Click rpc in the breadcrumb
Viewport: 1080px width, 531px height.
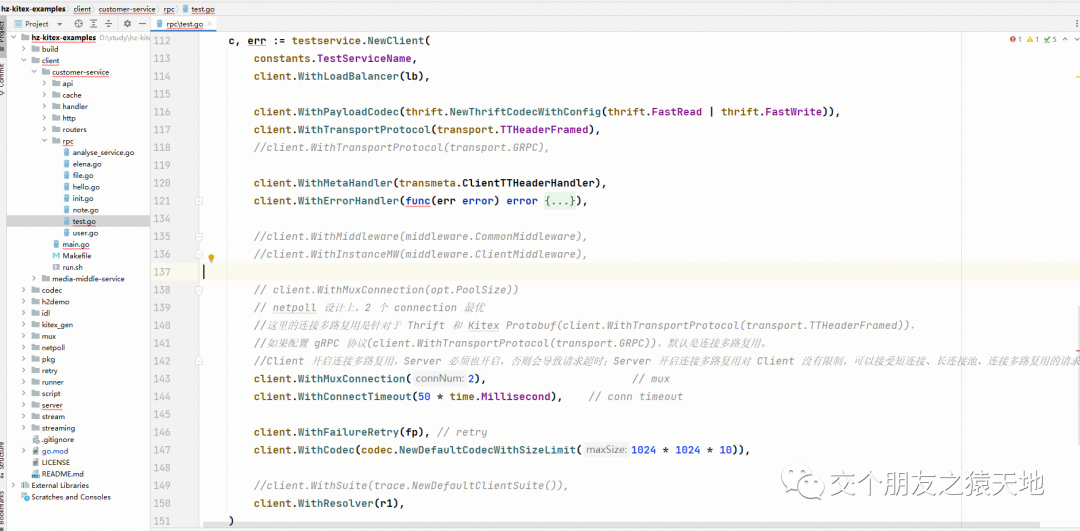(169, 10)
